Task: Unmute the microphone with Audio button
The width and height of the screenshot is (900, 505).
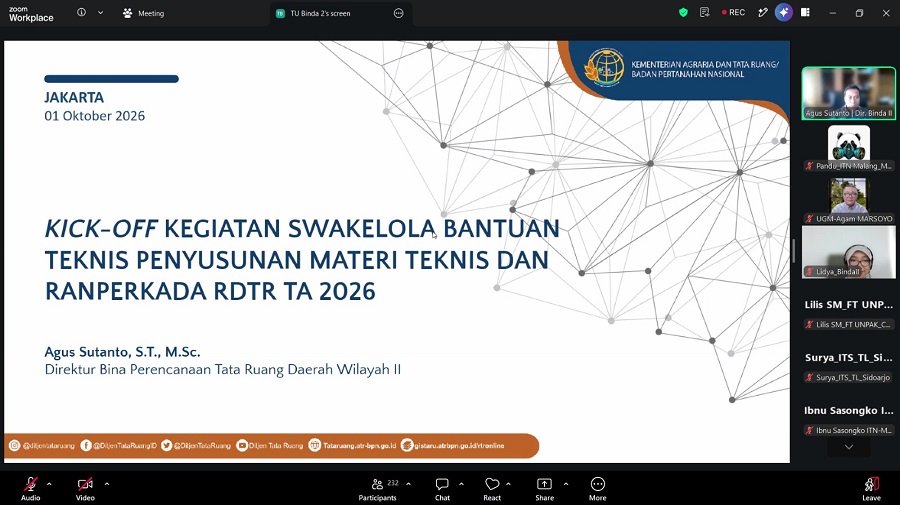Action: [30, 488]
